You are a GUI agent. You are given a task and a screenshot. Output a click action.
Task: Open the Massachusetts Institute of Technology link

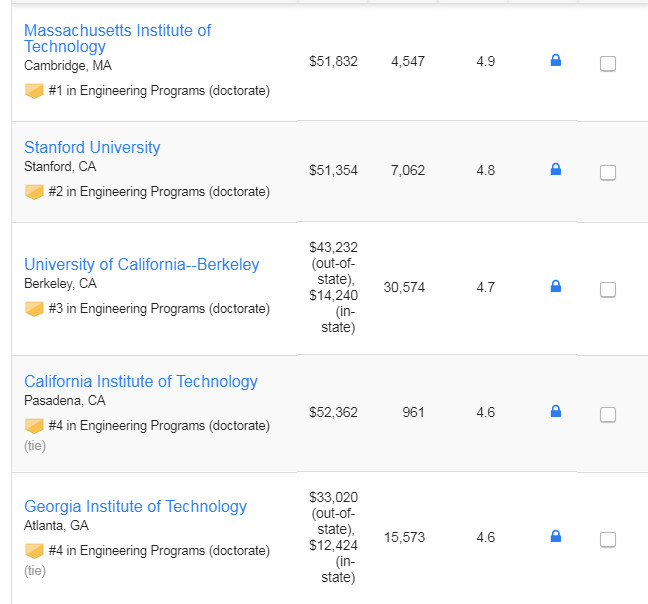pos(117,38)
